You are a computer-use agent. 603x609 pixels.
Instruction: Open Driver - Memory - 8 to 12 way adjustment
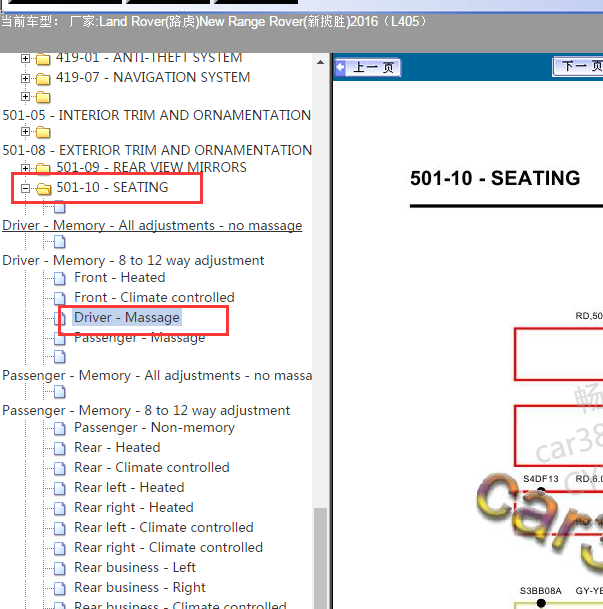[133, 260]
